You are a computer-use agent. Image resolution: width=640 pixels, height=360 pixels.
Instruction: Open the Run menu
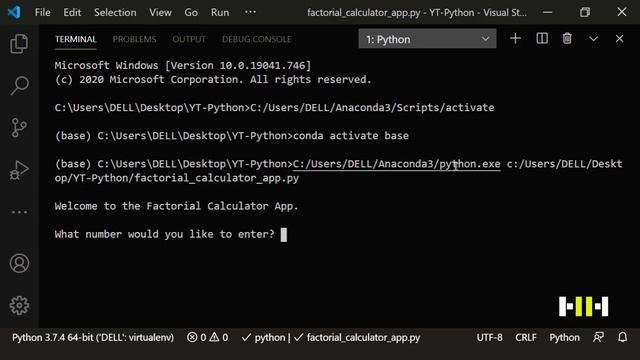220,12
